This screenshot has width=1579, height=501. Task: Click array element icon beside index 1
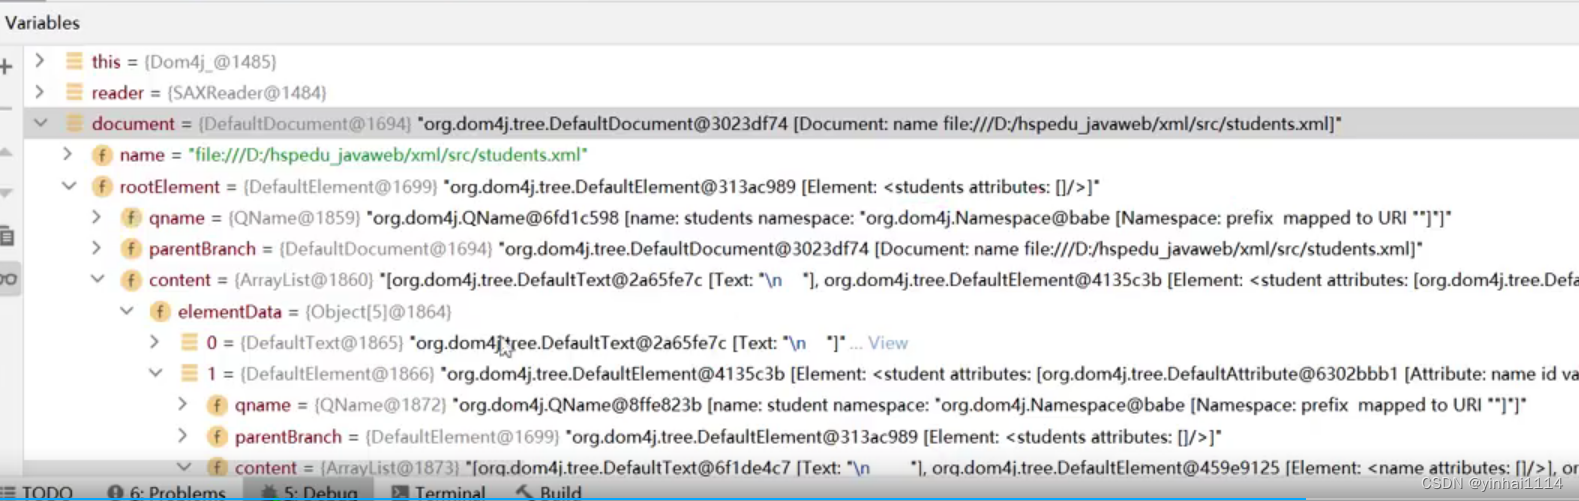(189, 373)
